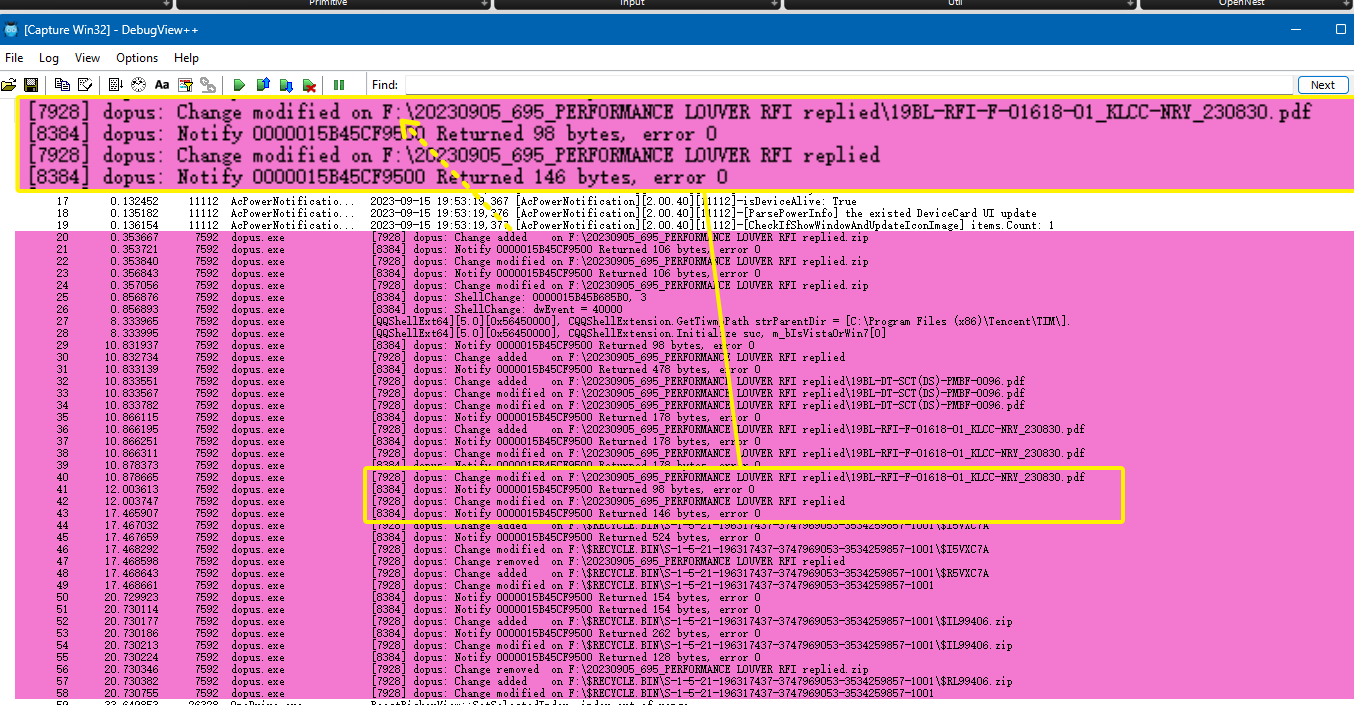The height and width of the screenshot is (705, 1354).
Task: Click the time value 0.132452
Action: click(134, 201)
